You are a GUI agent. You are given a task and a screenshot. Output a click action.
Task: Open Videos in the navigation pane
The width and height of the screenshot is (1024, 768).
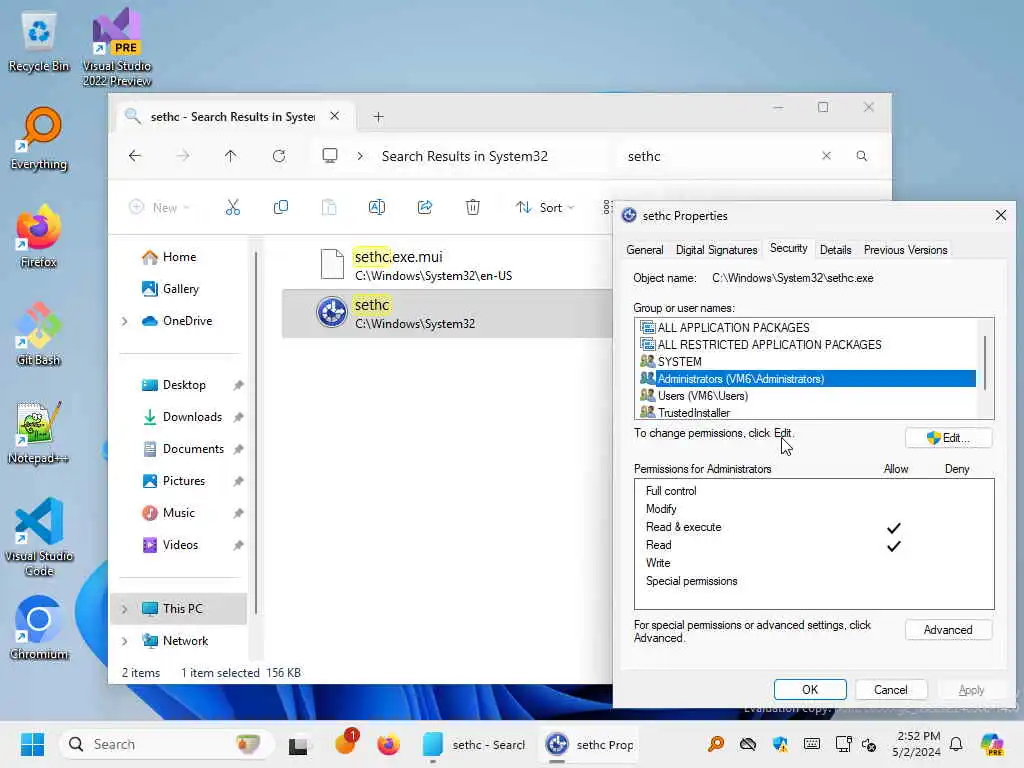(x=180, y=545)
